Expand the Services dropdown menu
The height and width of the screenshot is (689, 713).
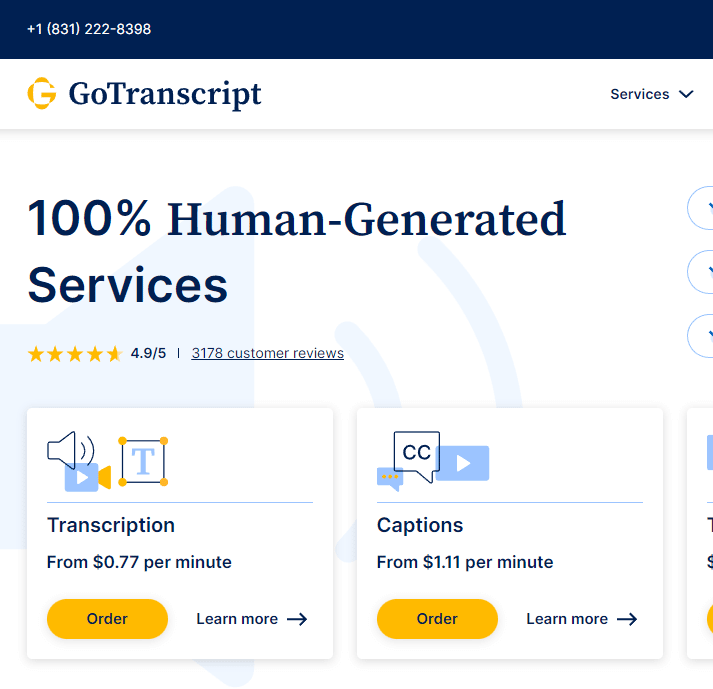[x=652, y=94]
